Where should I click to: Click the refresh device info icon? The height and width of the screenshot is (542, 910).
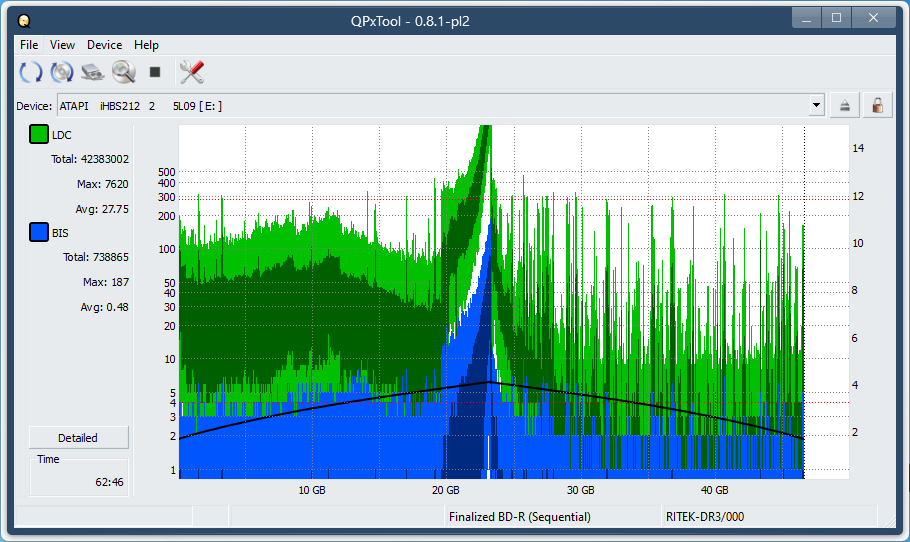coord(31,72)
